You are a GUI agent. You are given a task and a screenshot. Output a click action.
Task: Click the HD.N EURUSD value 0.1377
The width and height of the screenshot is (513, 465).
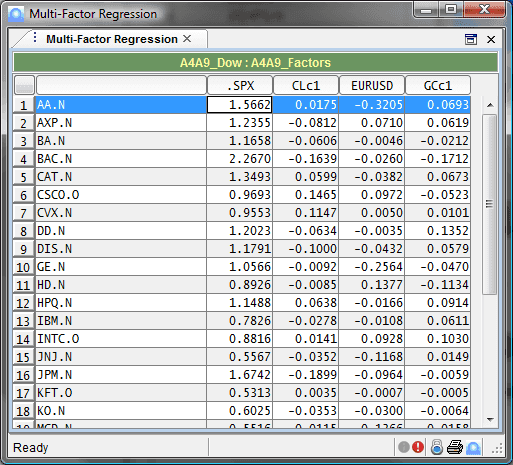[x=372, y=285]
